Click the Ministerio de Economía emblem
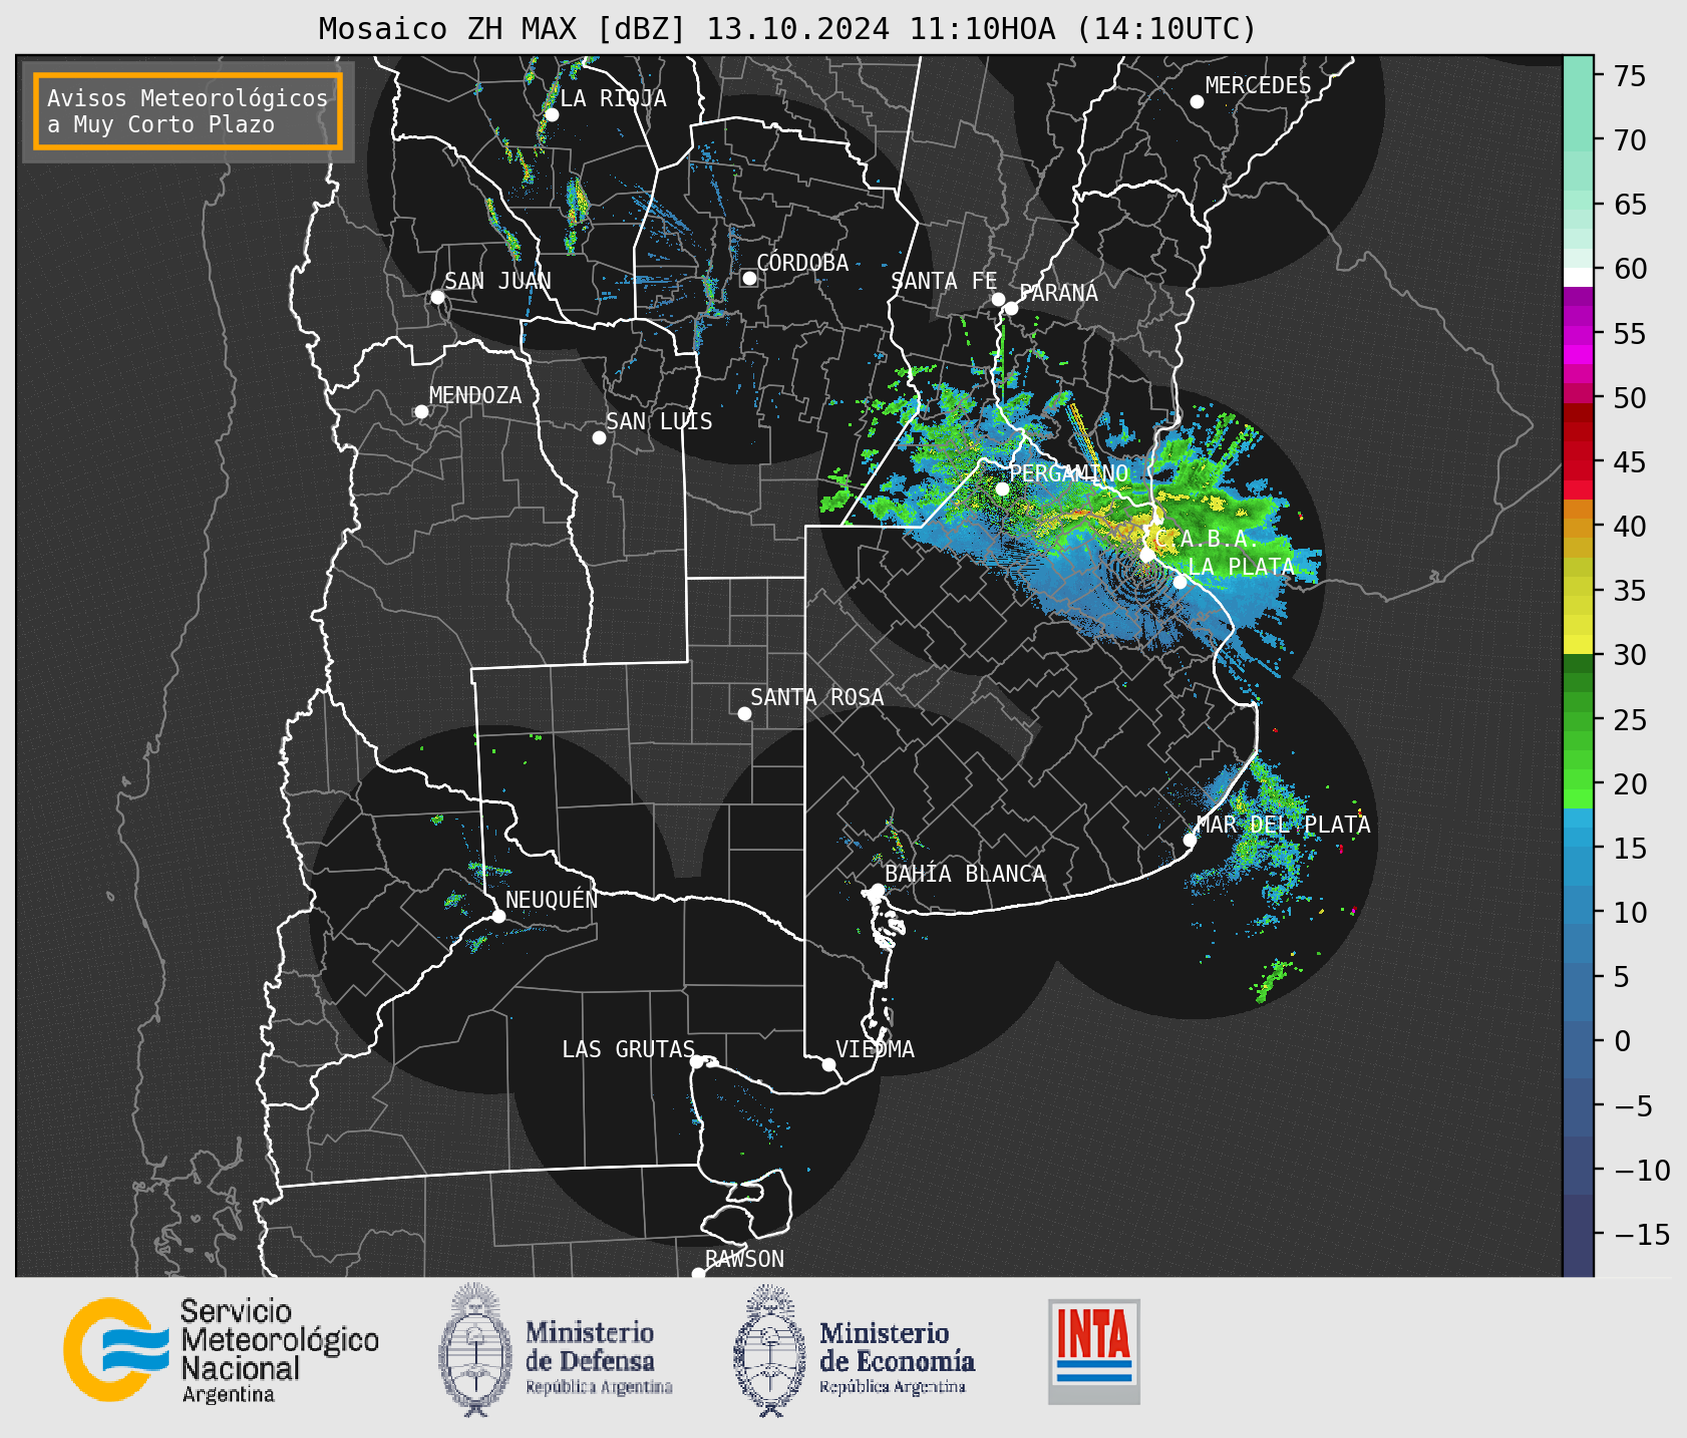The height and width of the screenshot is (1438, 1687). [x=770, y=1350]
